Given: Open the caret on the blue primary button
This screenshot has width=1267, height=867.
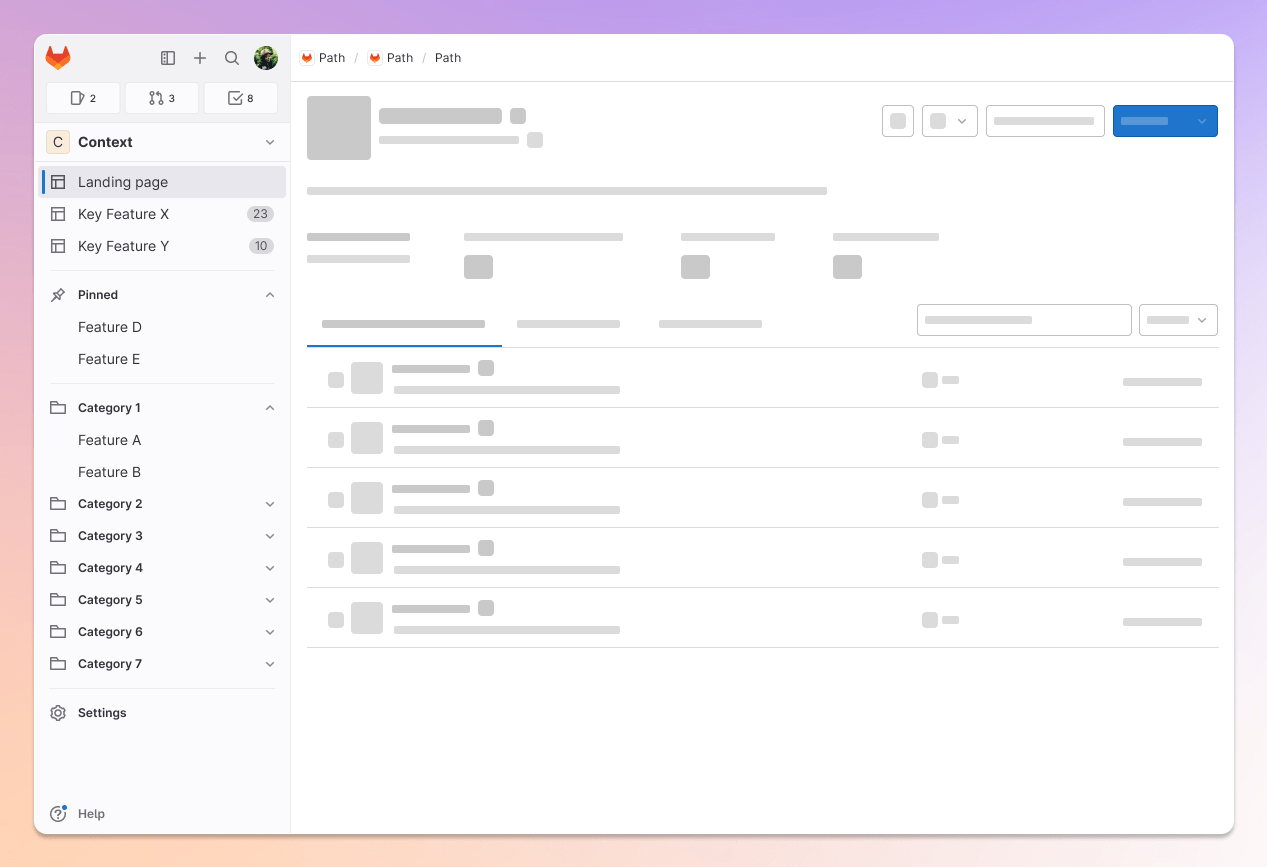Looking at the screenshot, I should [1203, 120].
